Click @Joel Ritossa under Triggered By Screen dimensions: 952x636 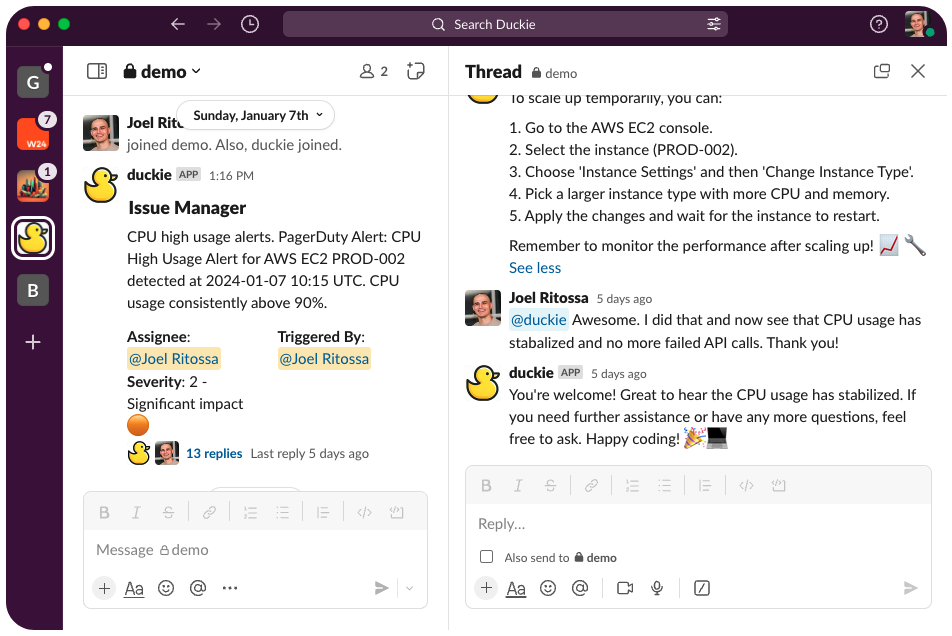pos(324,359)
